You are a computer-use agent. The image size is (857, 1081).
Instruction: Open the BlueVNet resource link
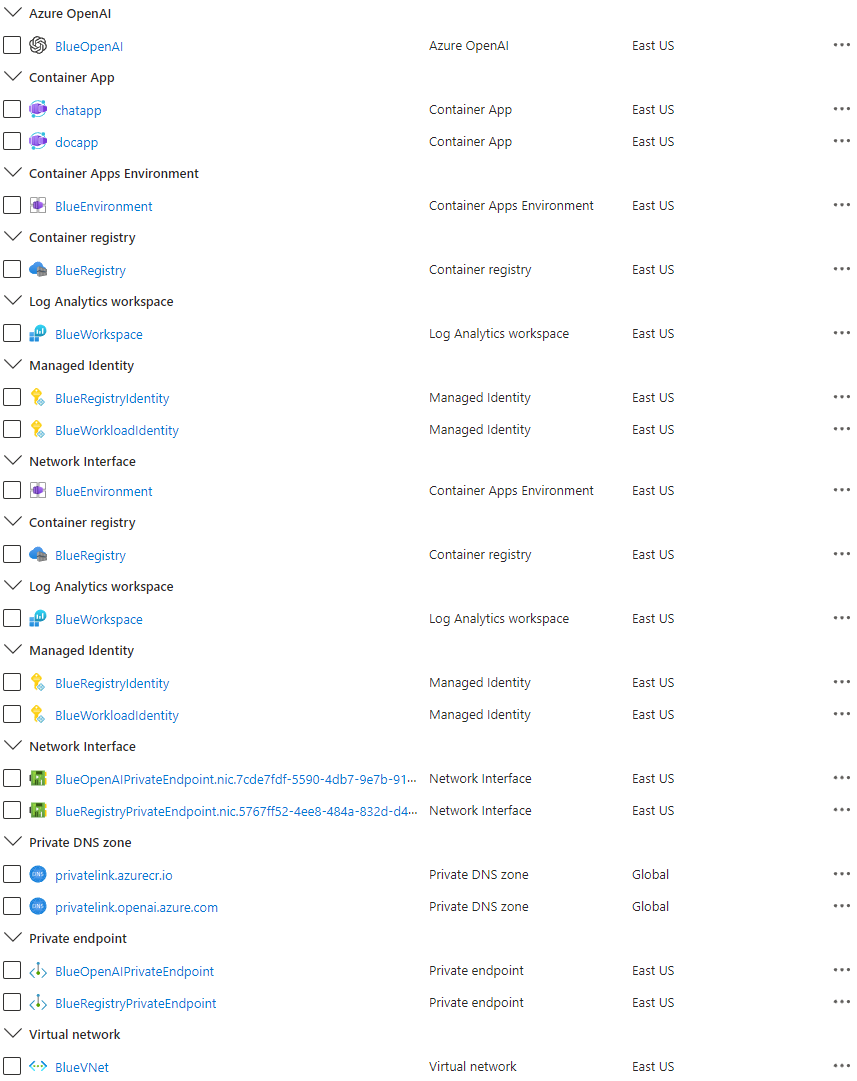click(x=82, y=1067)
